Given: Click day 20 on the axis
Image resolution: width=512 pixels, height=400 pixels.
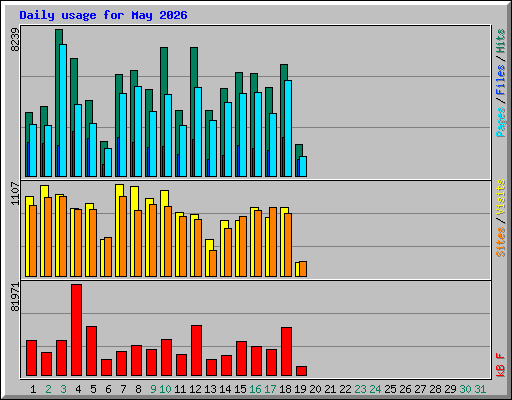Looking at the screenshot, I should pyautogui.click(x=315, y=389).
